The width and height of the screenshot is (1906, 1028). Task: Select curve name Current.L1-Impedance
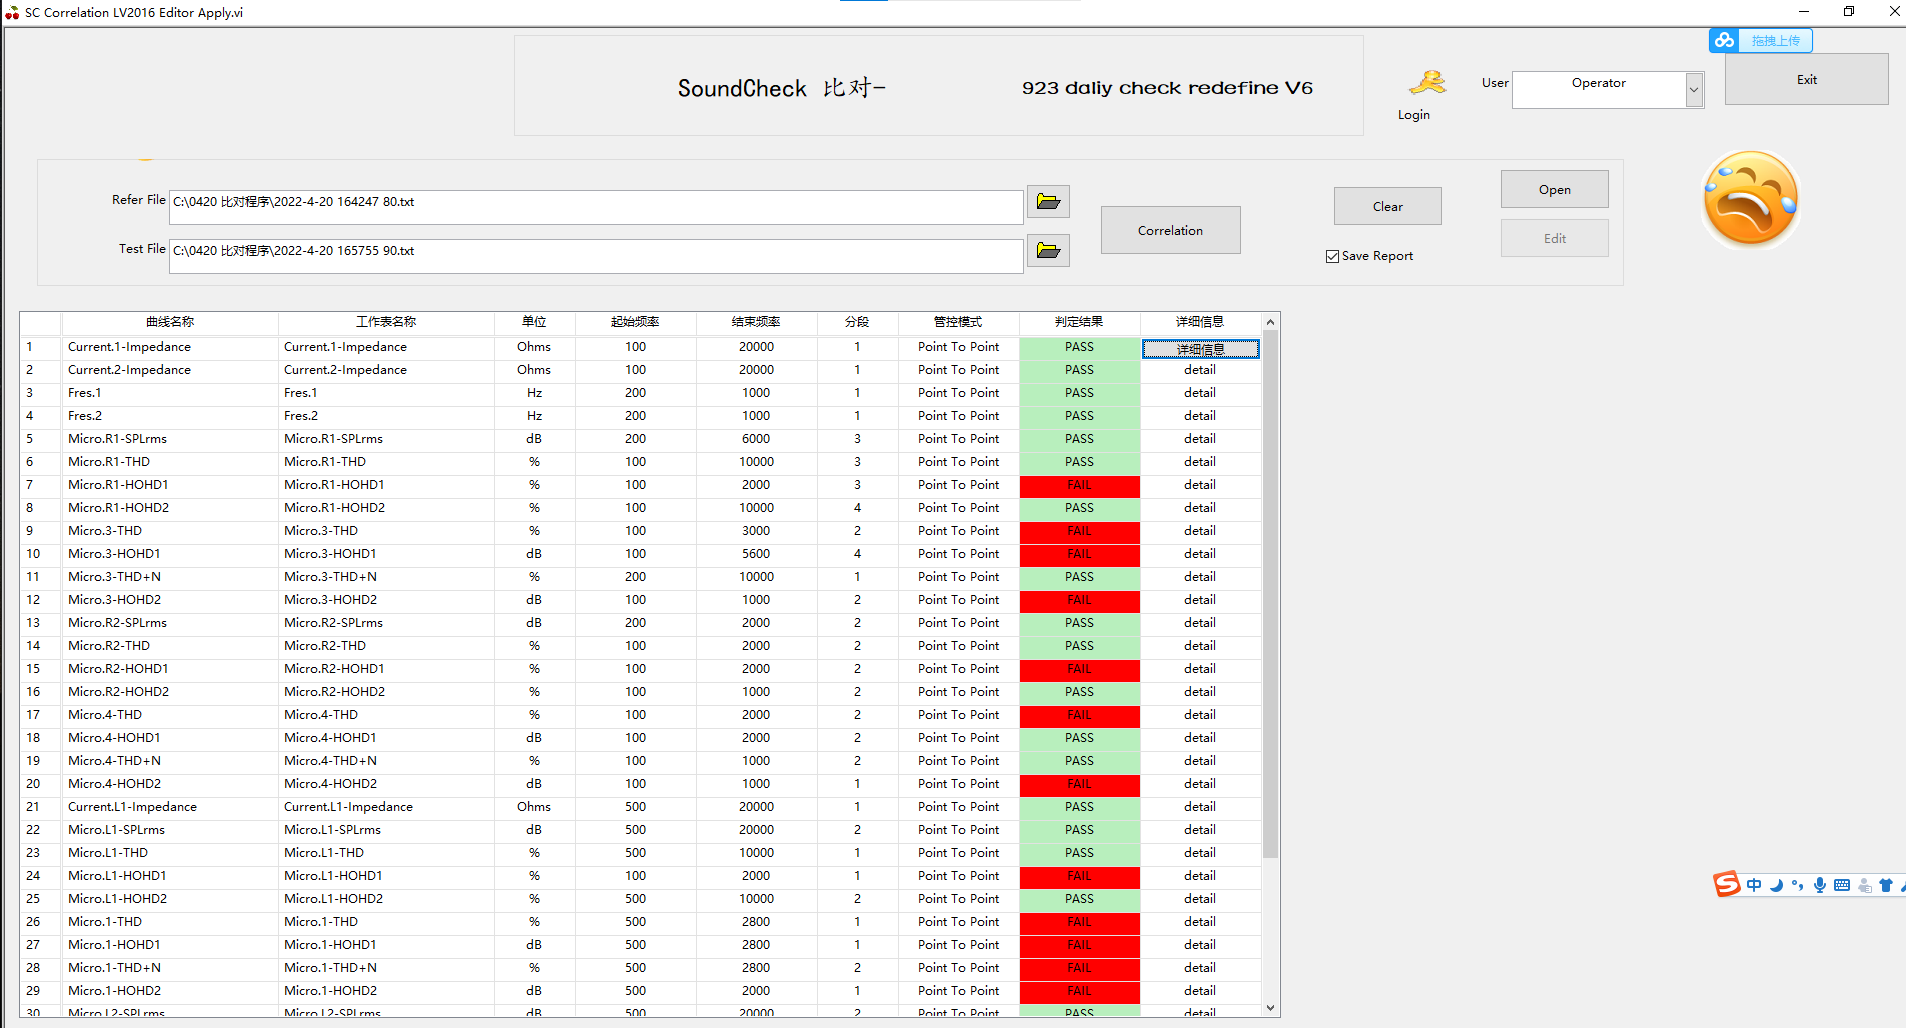132,807
